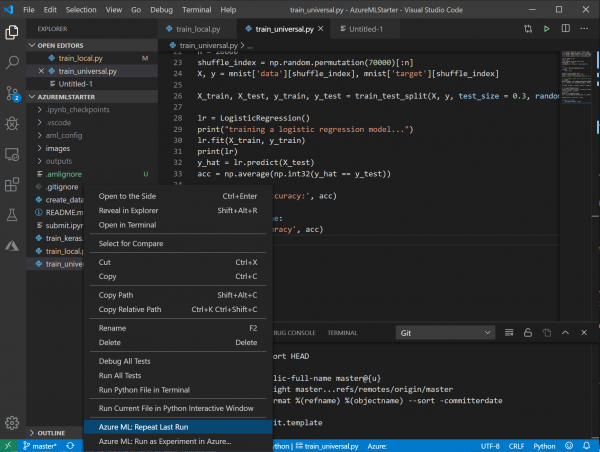Open Remote Explorer icon in activity bar
This screenshot has height=452, width=600.
click(x=13, y=154)
